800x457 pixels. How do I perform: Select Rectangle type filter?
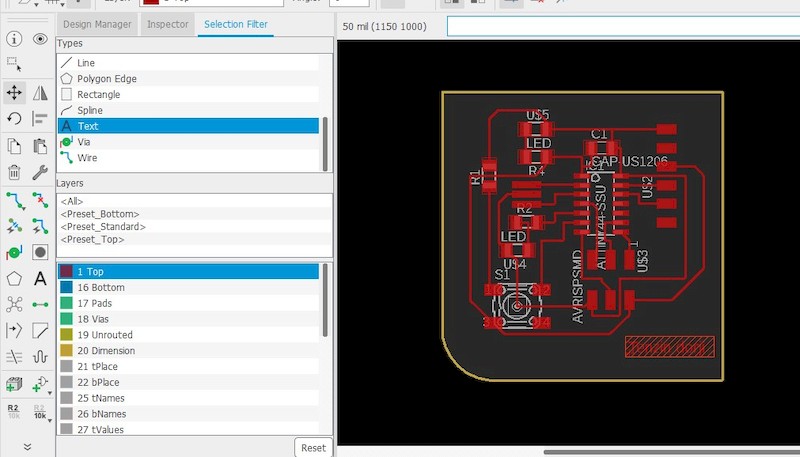pos(188,94)
